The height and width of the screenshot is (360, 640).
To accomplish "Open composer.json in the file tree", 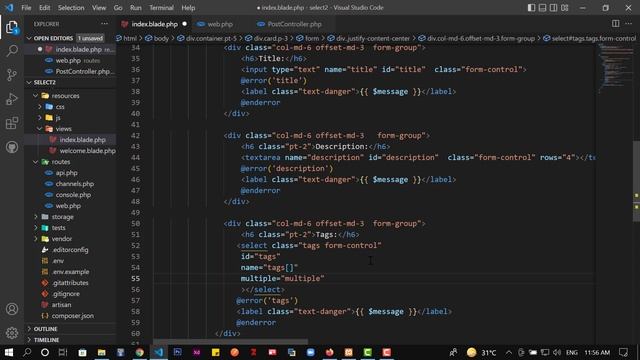I will coord(72,316).
